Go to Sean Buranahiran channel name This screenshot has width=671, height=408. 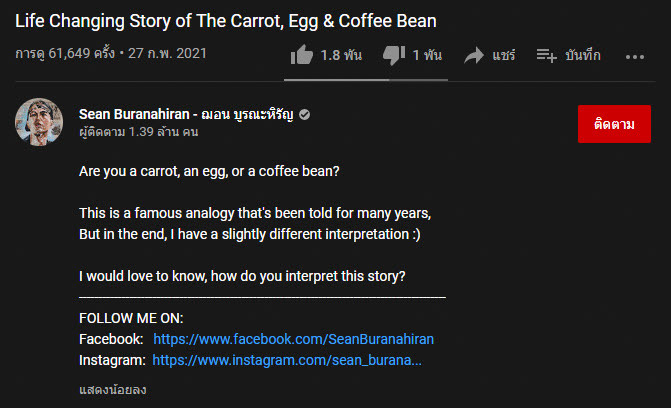click(x=187, y=115)
